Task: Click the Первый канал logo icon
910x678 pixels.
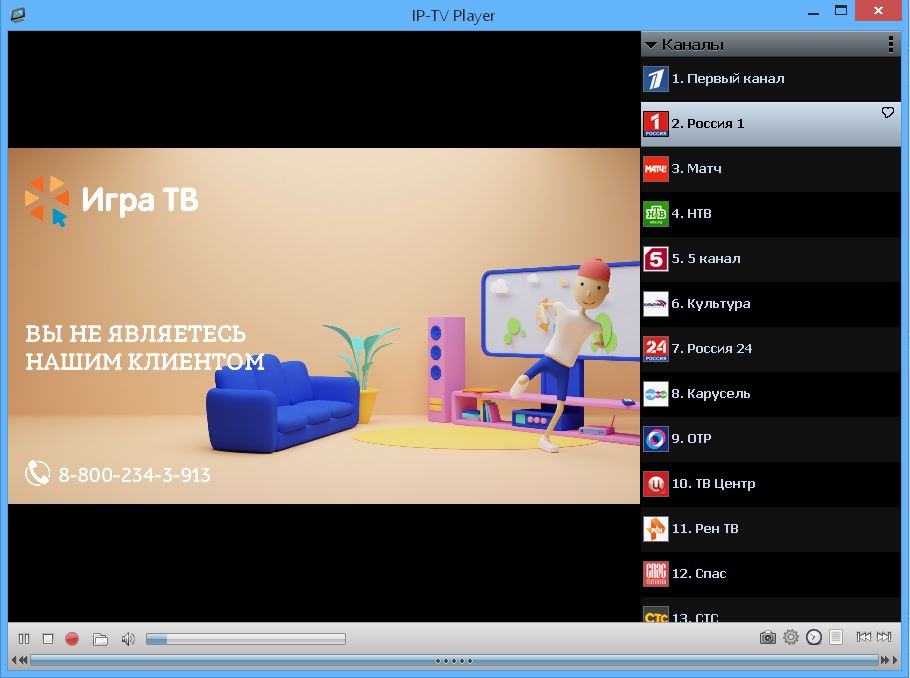Action: (656, 79)
